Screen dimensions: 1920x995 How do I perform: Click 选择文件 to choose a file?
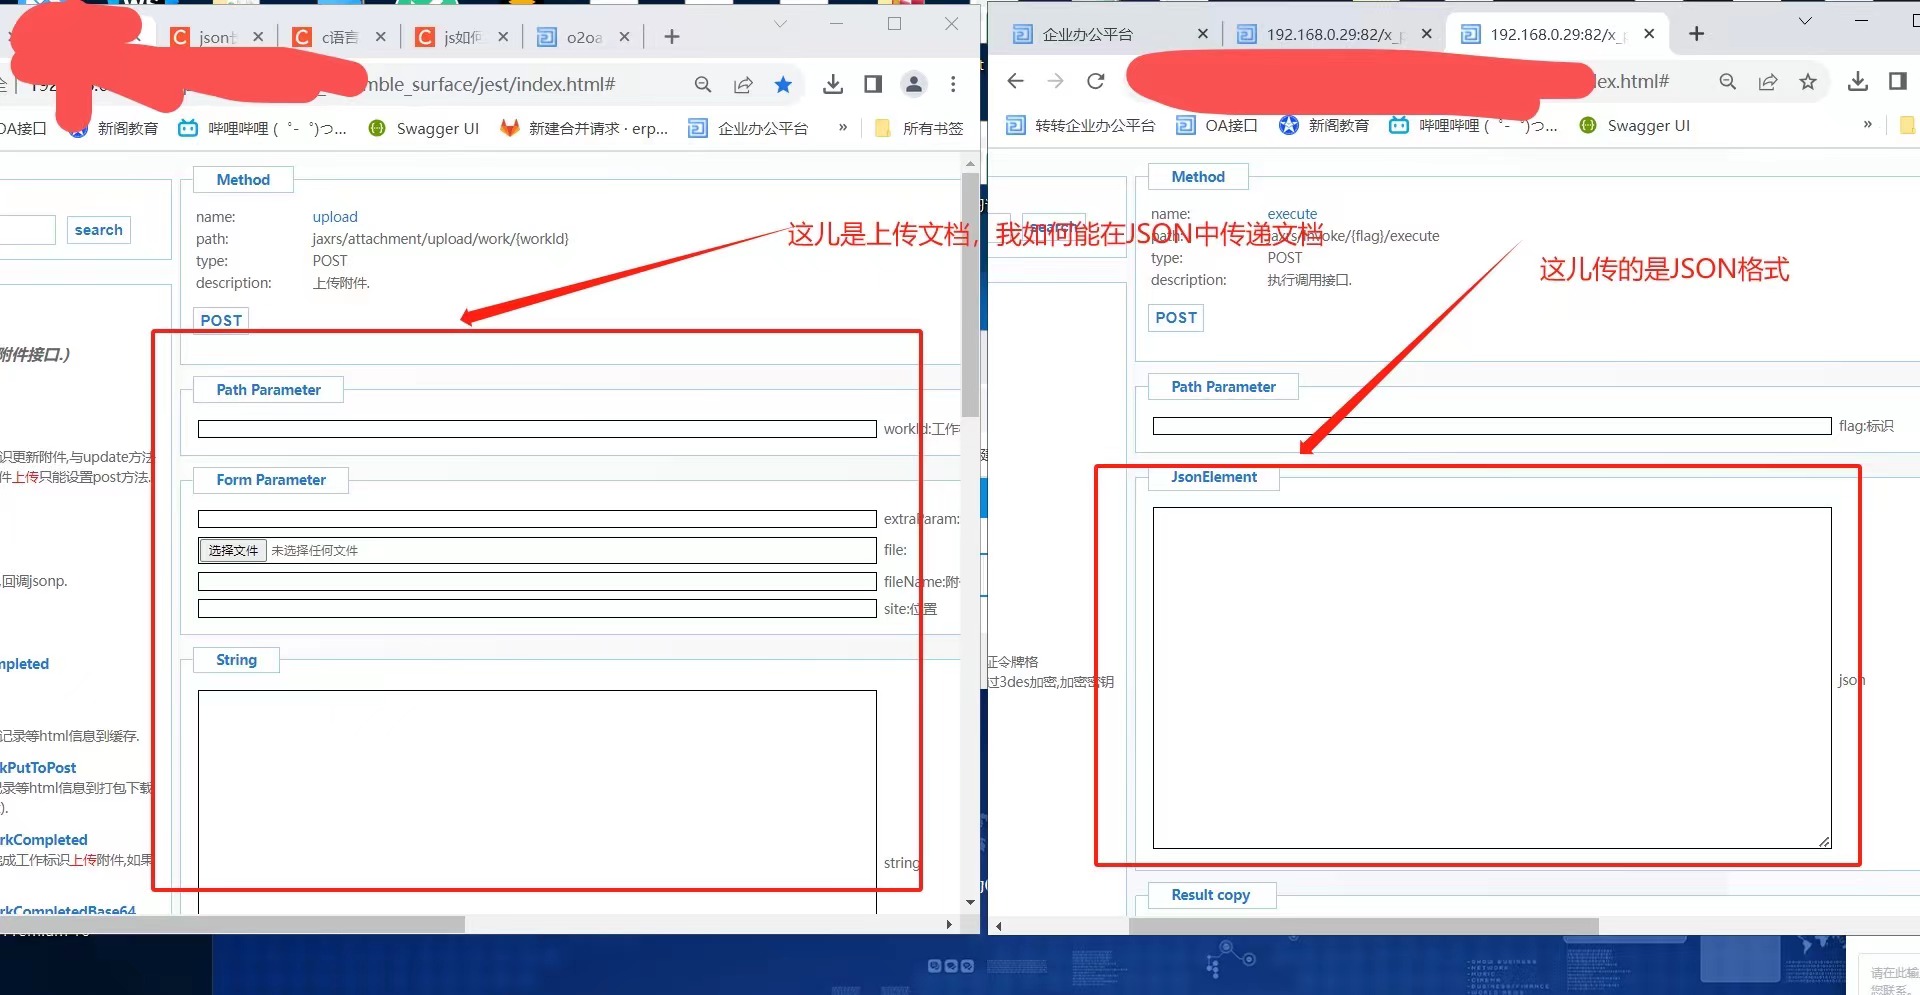coord(233,550)
